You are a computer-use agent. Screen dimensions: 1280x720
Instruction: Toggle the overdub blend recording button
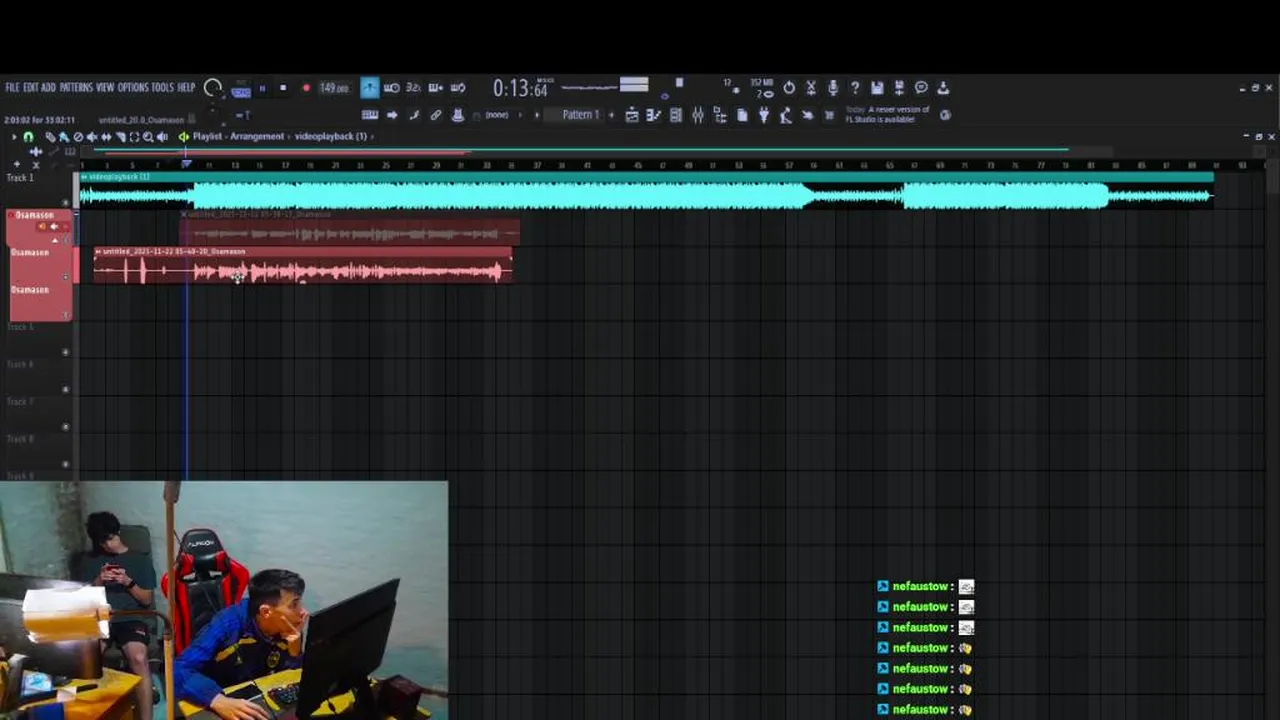(436, 88)
